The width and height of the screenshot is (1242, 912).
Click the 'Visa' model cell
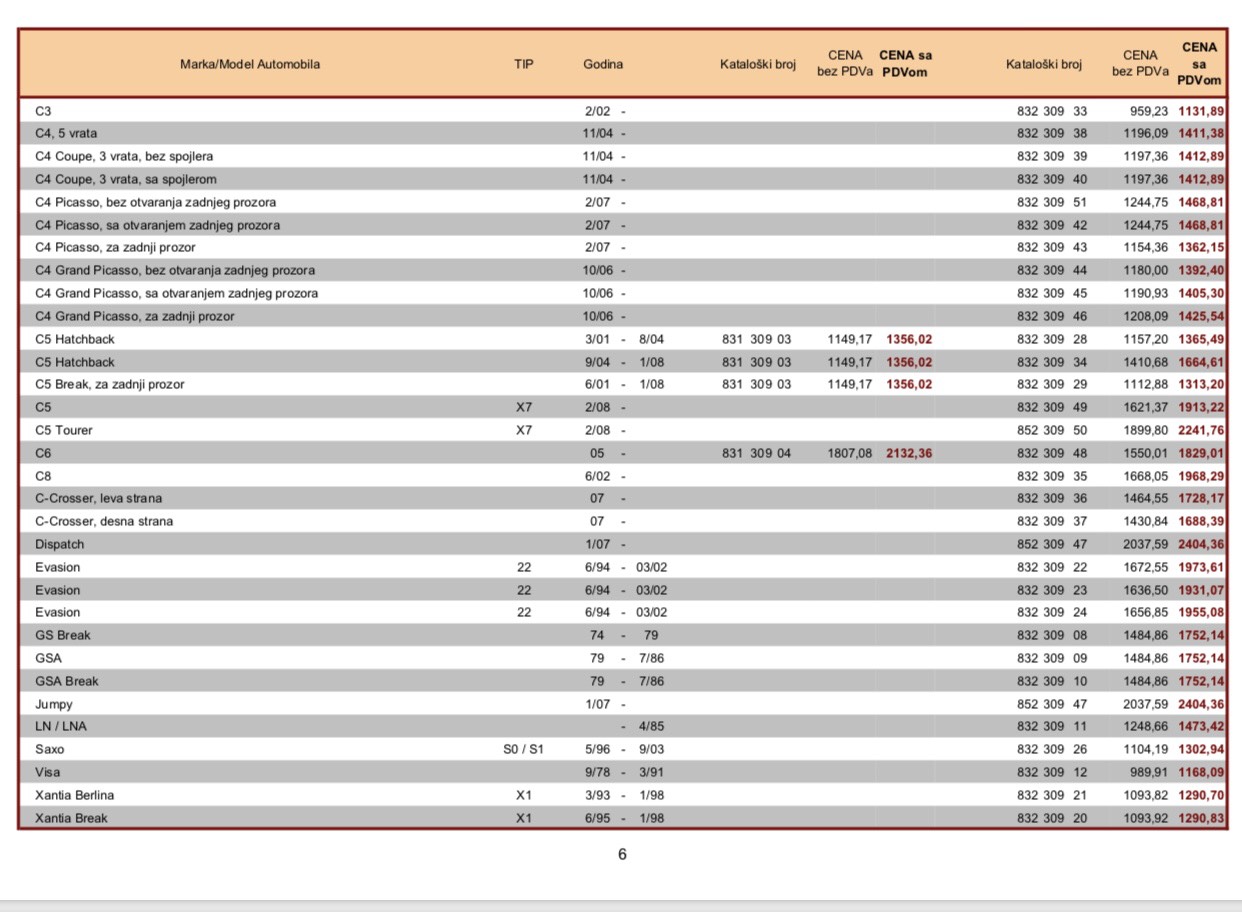pos(48,772)
